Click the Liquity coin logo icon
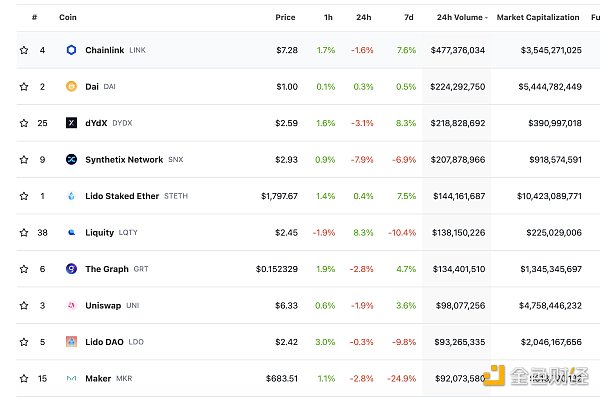This screenshot has height=397, width=600. point(71,232)
